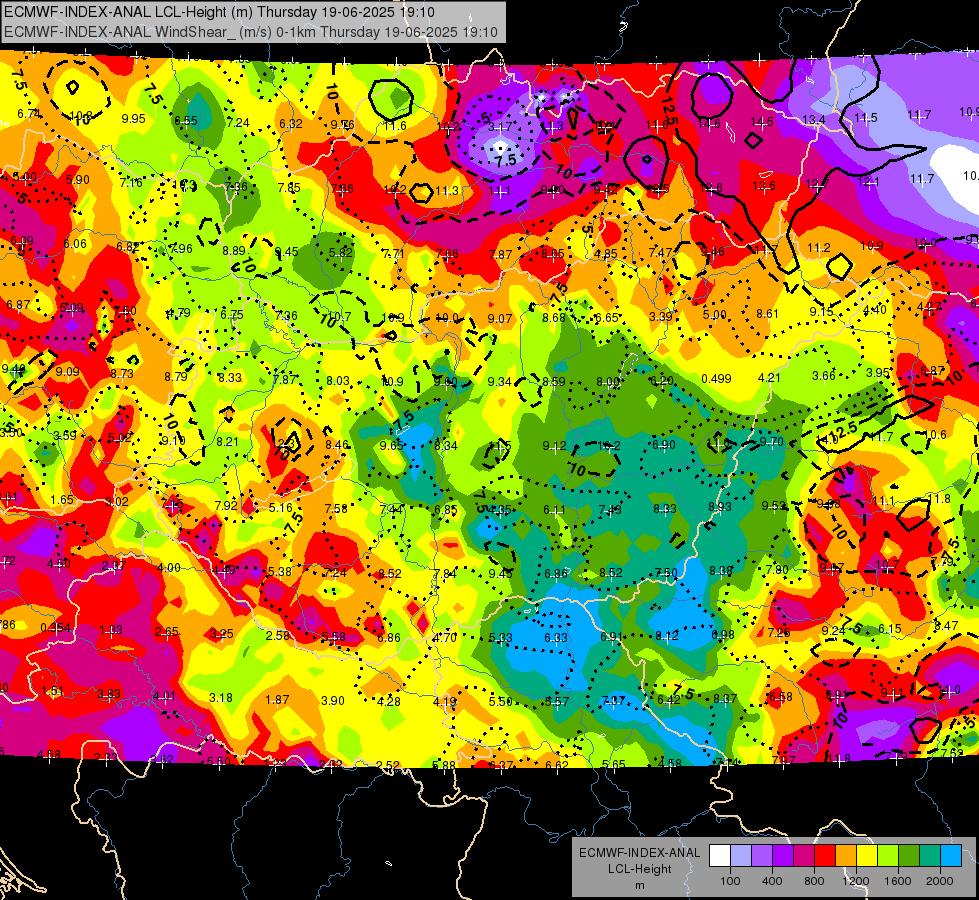
Task: Click the magenta-pink legend swatch
Action: pyautogui.click(x=804, y=856)
